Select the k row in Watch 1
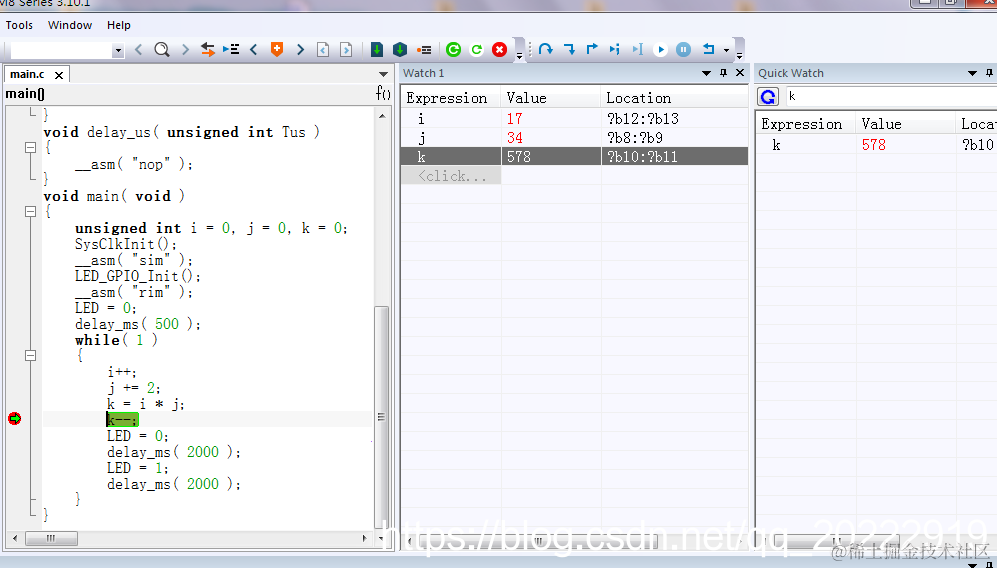The width and height of the screenshot is (997, 568). 574,156
